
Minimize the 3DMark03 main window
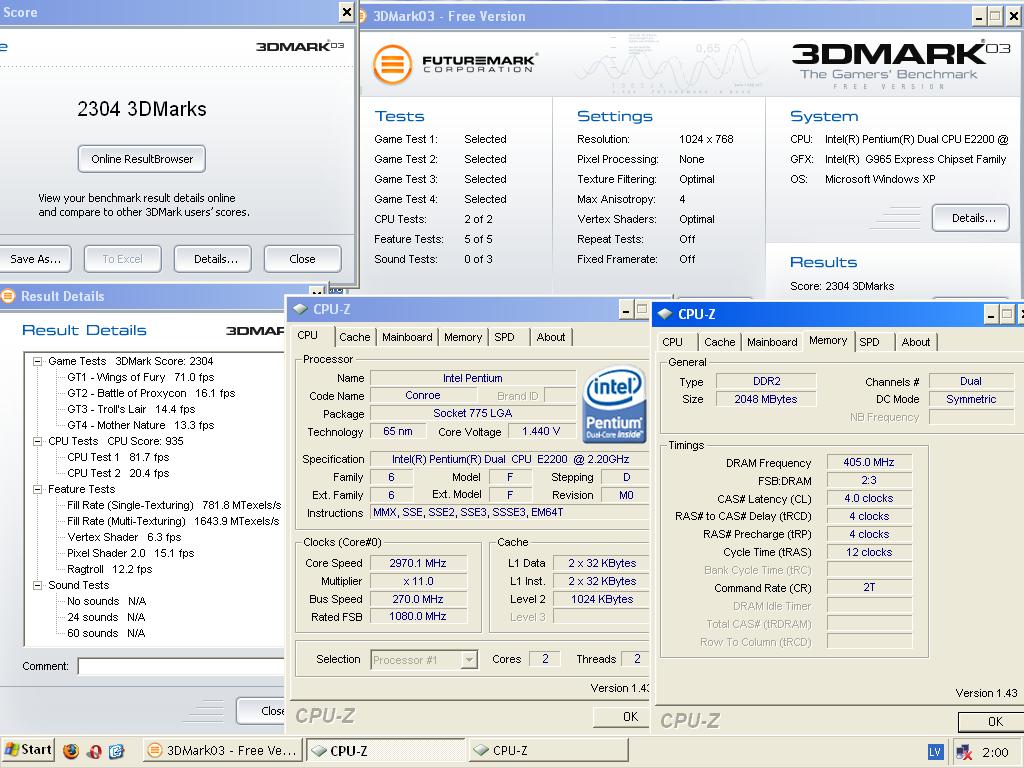coord(978,17)
